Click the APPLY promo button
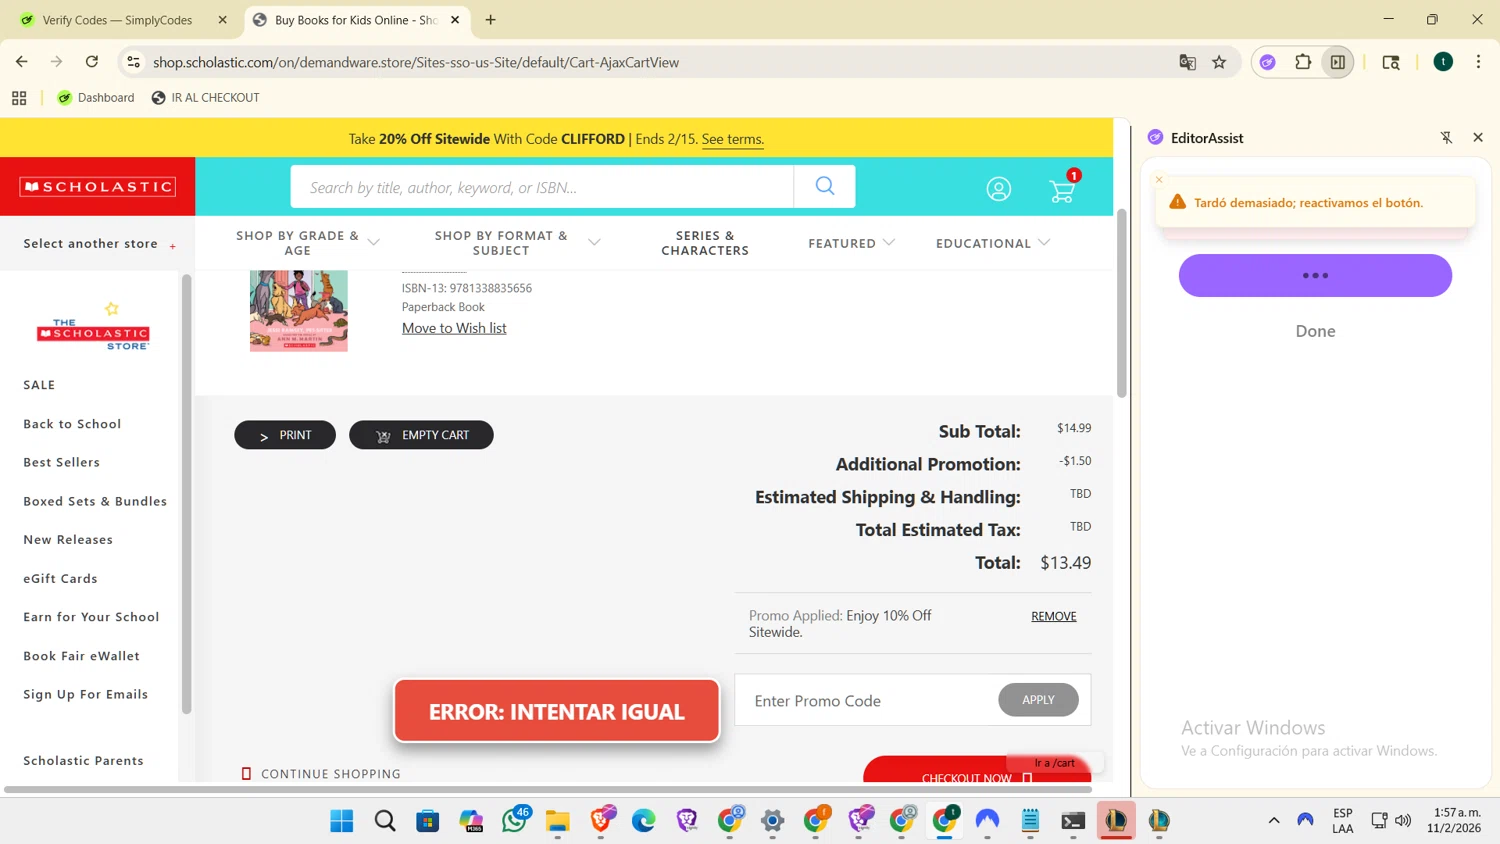 (x=1038, y=700)
